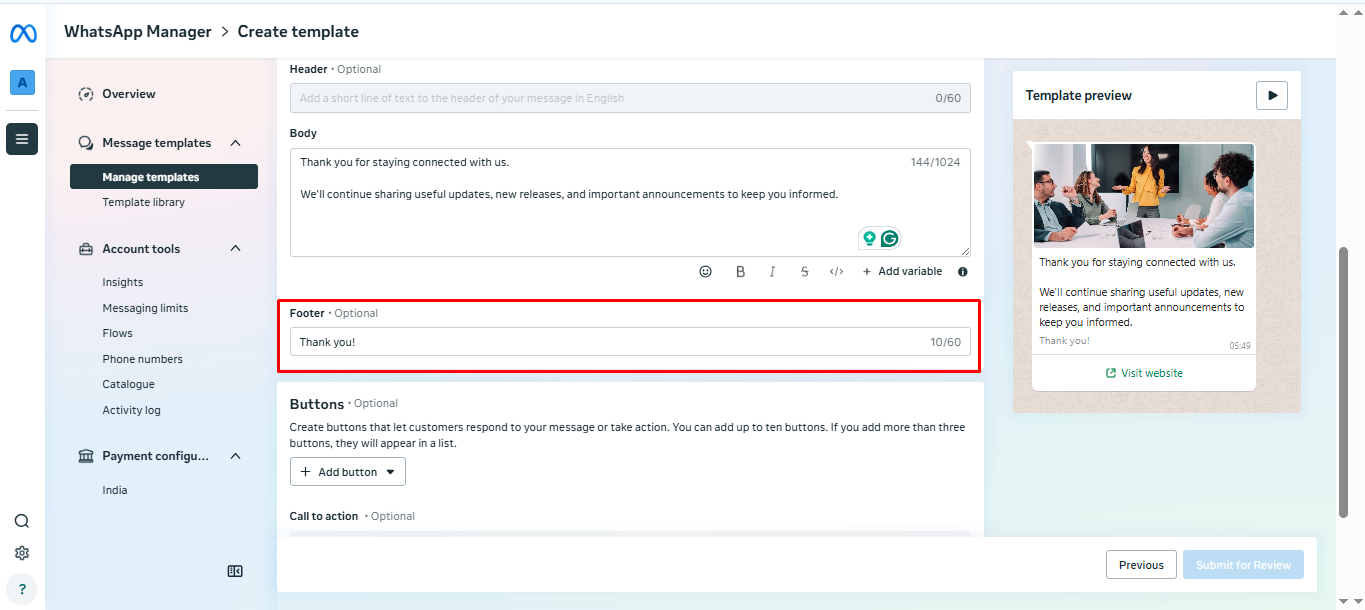Click the variable info icon
1365x610 pixels.
(x=963, y=271)
